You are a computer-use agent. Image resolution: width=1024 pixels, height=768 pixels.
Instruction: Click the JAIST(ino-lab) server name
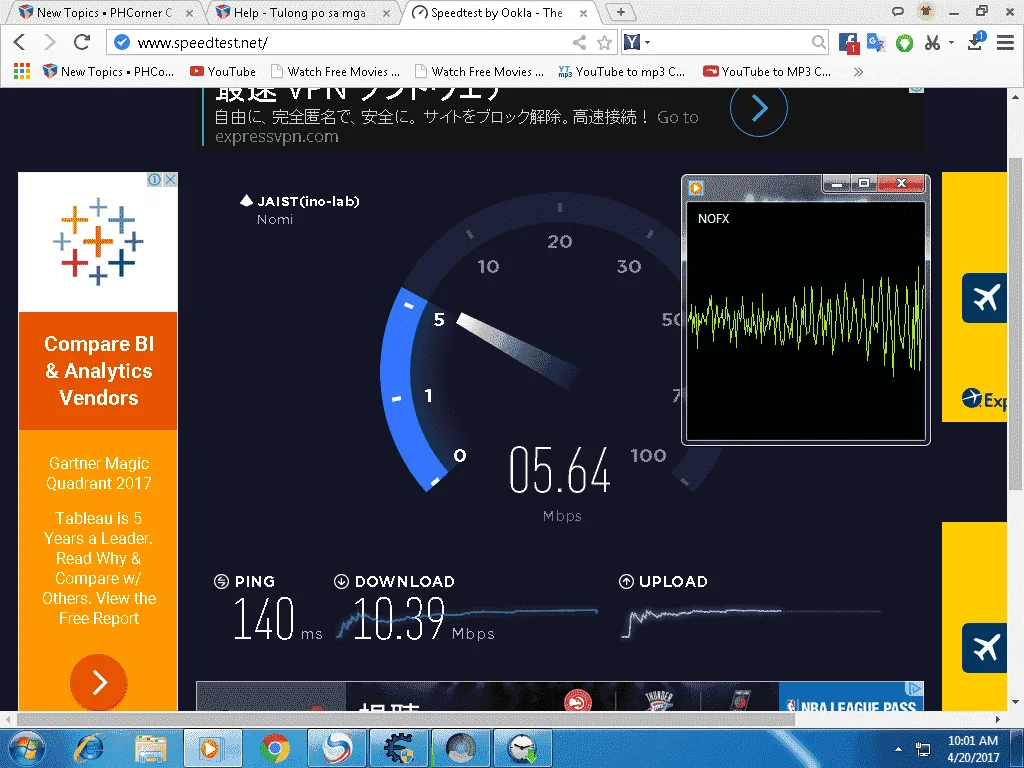click(x=308, y=201)
